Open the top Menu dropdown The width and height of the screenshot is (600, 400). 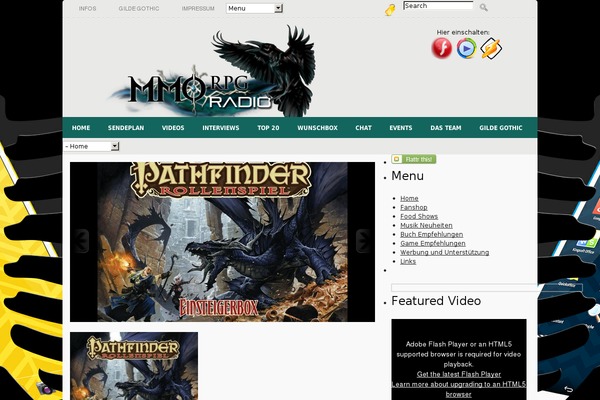coord(254,8)
